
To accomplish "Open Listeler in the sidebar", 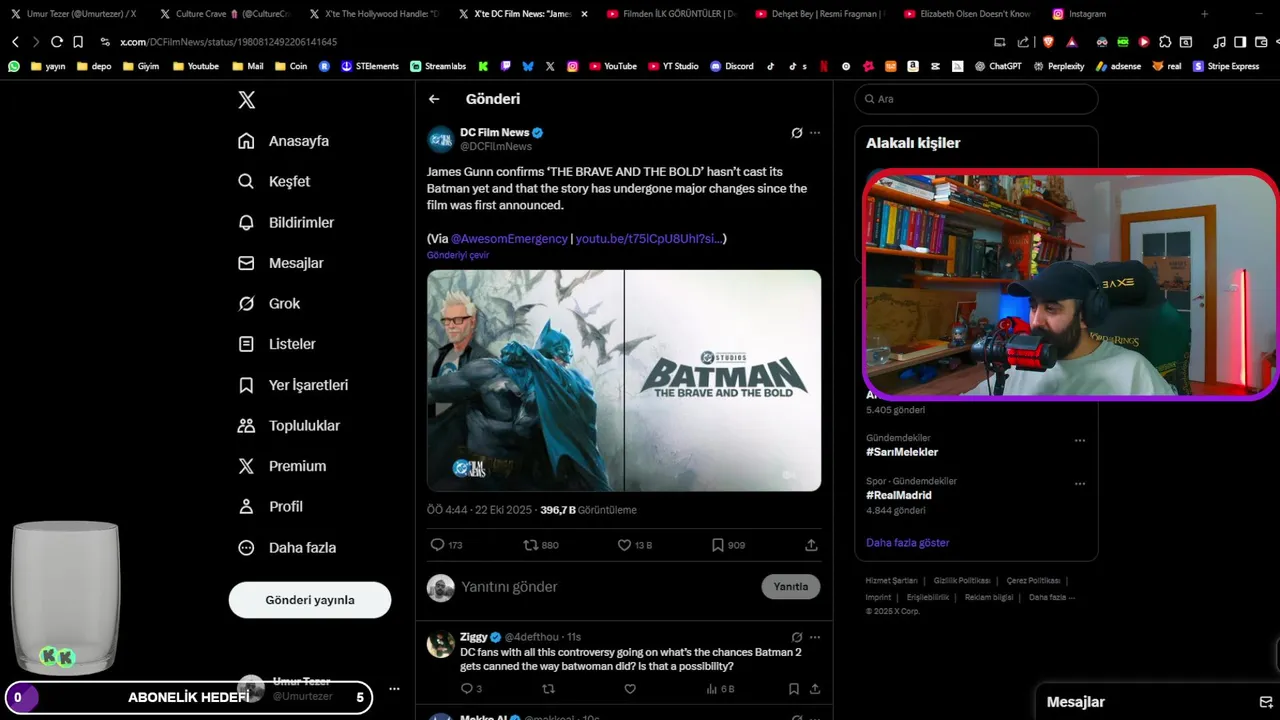I will coord(277,344).
